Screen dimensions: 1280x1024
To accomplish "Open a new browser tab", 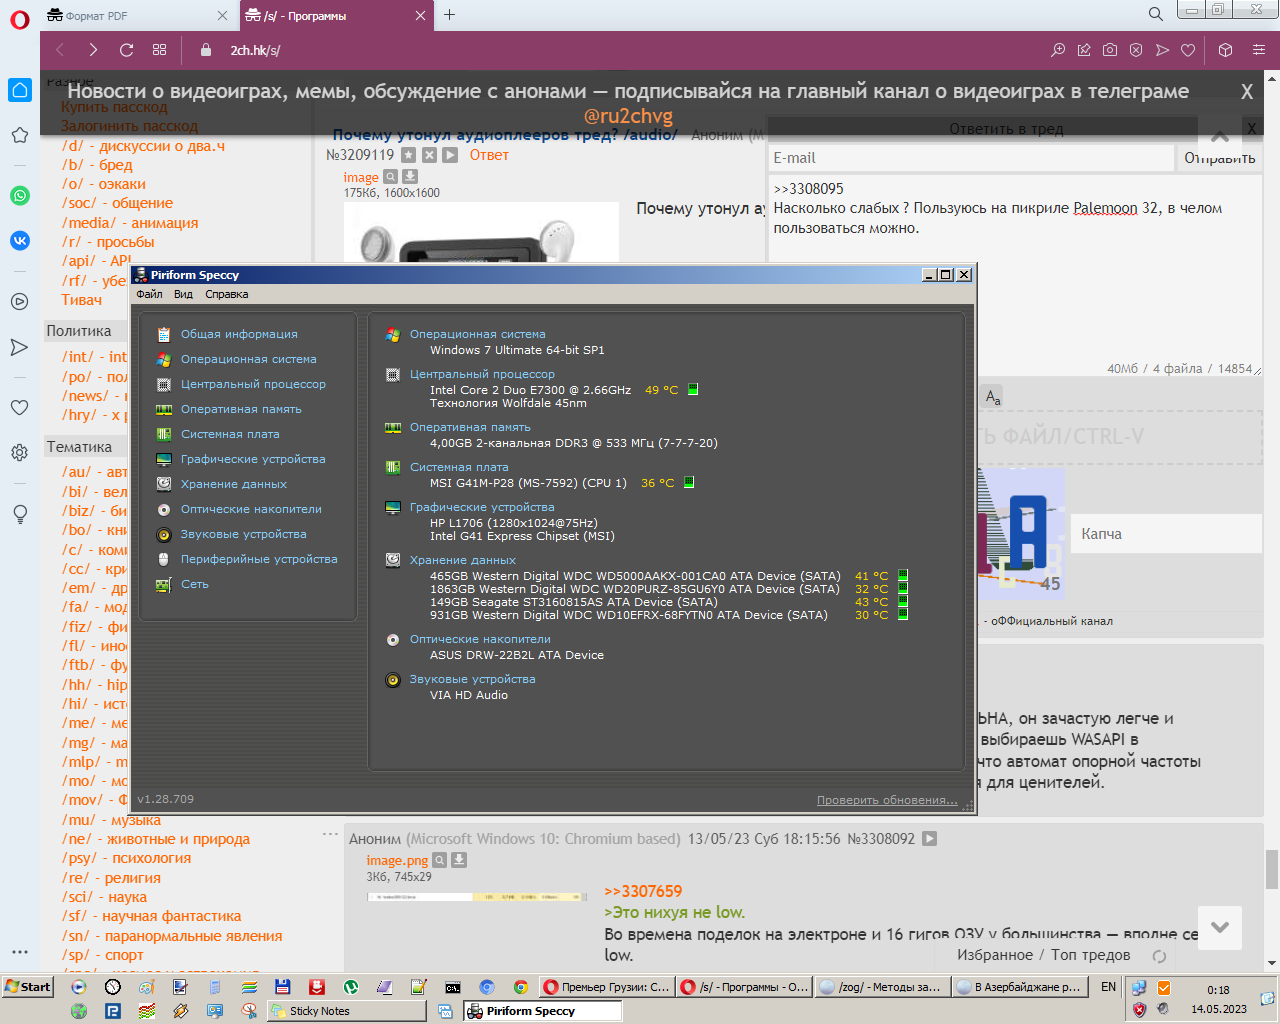I will click(x=449, y=14).
